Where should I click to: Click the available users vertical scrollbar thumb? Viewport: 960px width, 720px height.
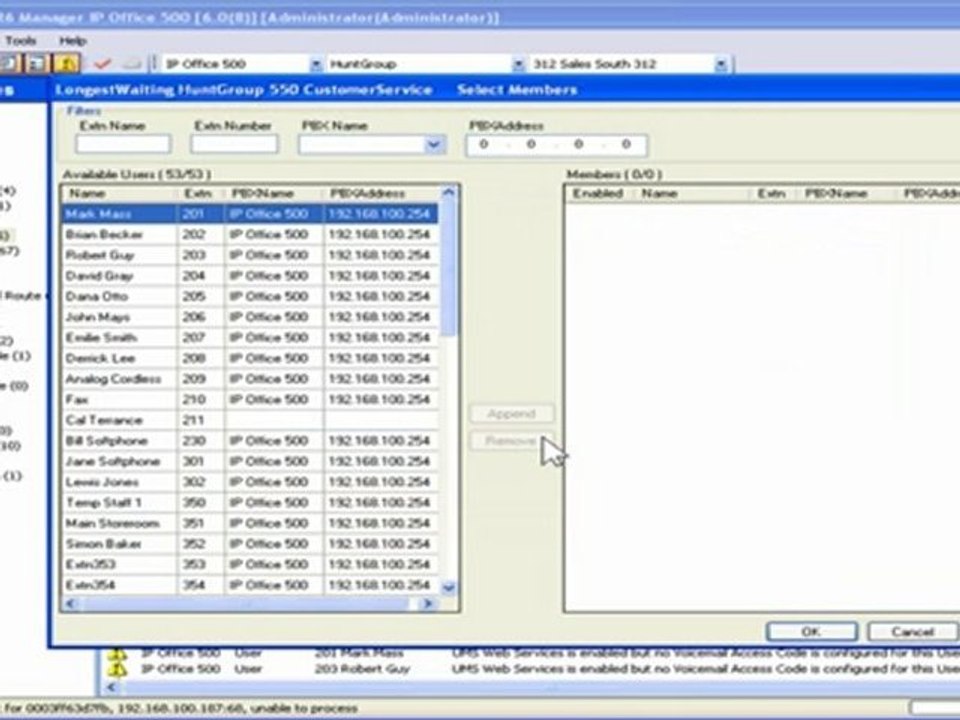click(x=449, y=269)
